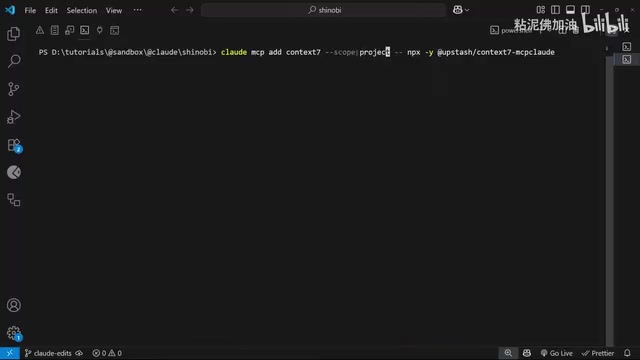Select the first terminal instance in list
Image resolution: width=640 pixels, height=360 pixels.
(x=627, y=47)
